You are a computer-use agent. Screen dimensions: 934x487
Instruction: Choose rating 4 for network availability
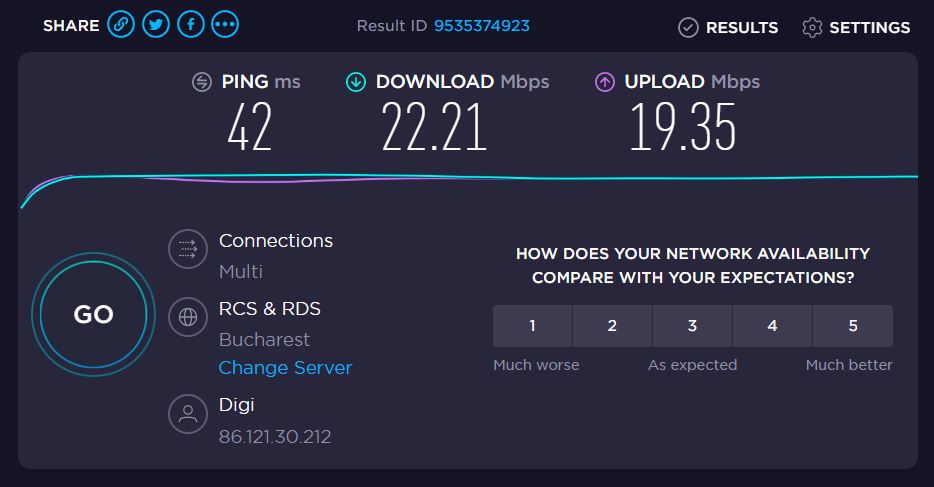772,326
